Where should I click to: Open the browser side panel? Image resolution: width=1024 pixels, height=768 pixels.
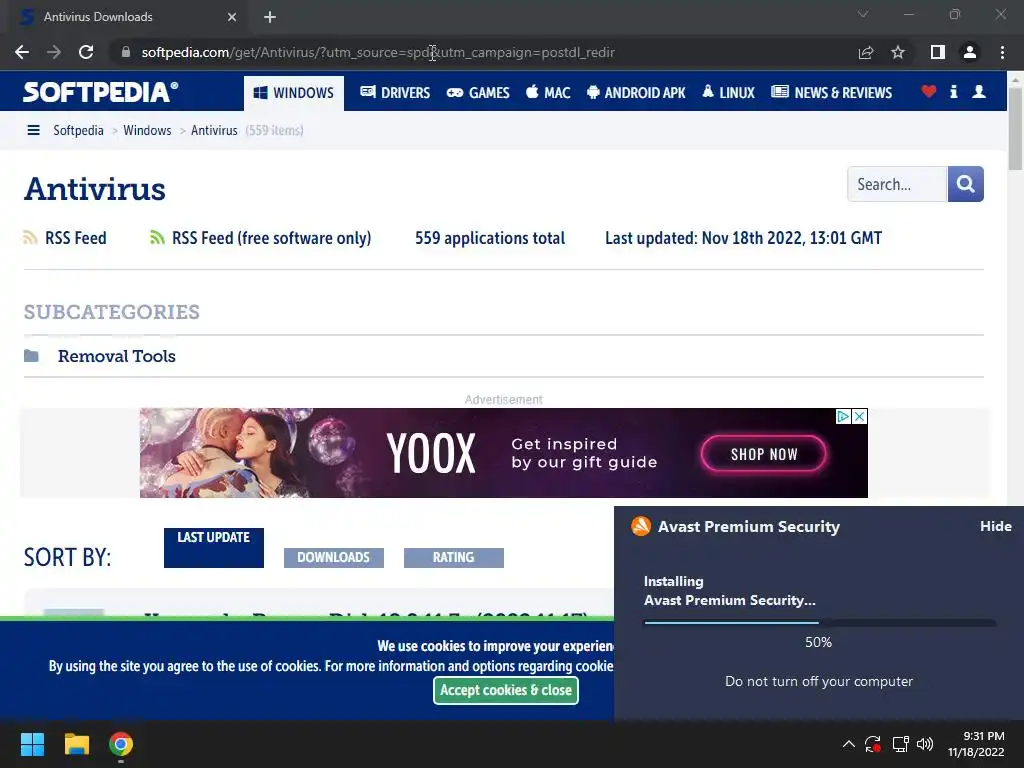938,52
